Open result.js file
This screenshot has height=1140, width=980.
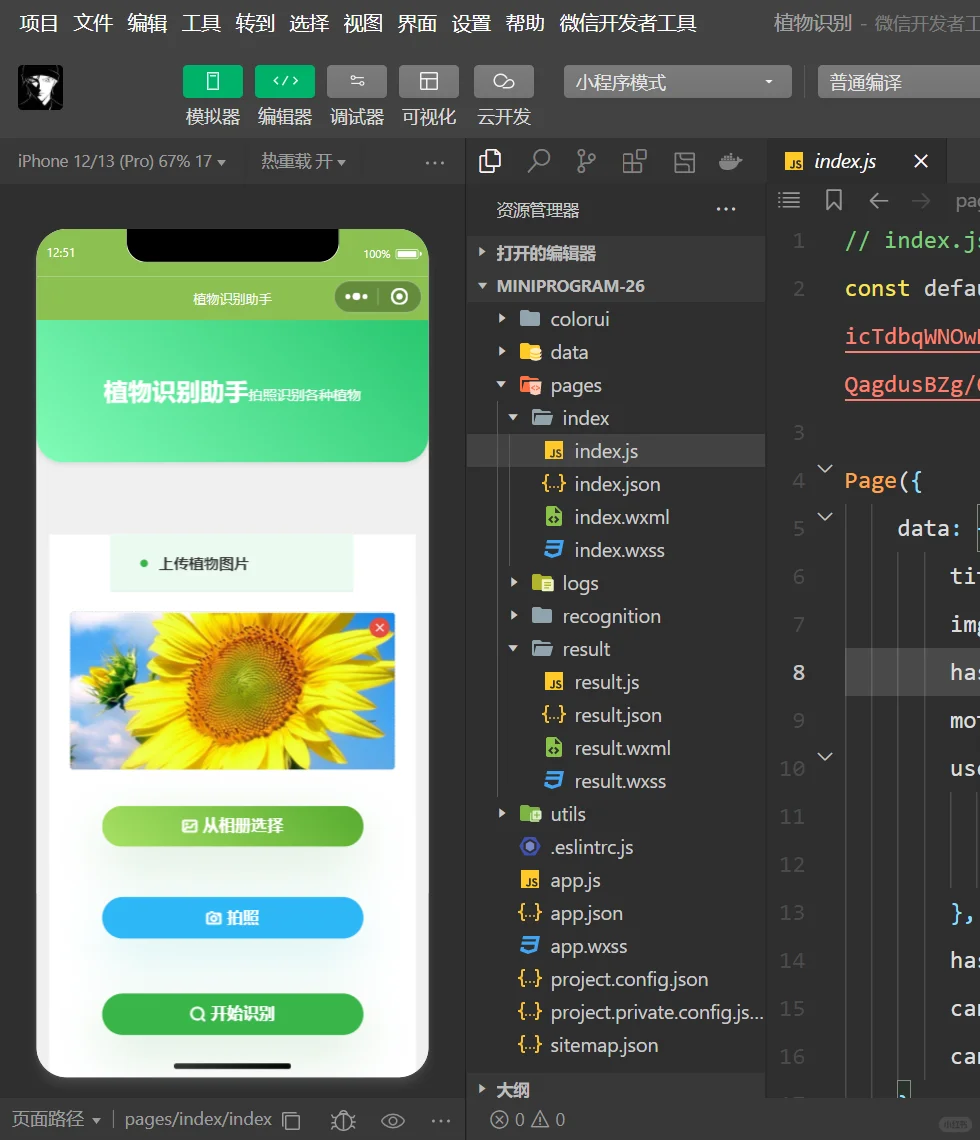pyautogui.click(x=616, y=682)
